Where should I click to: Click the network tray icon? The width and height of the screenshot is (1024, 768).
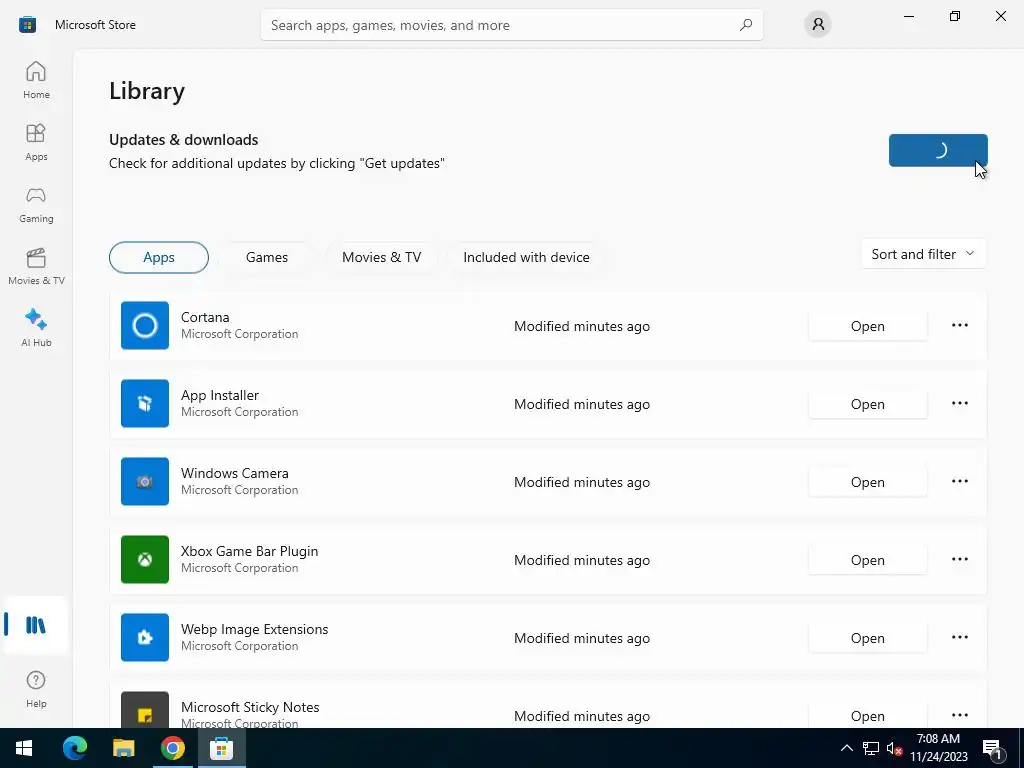point(871,748)
